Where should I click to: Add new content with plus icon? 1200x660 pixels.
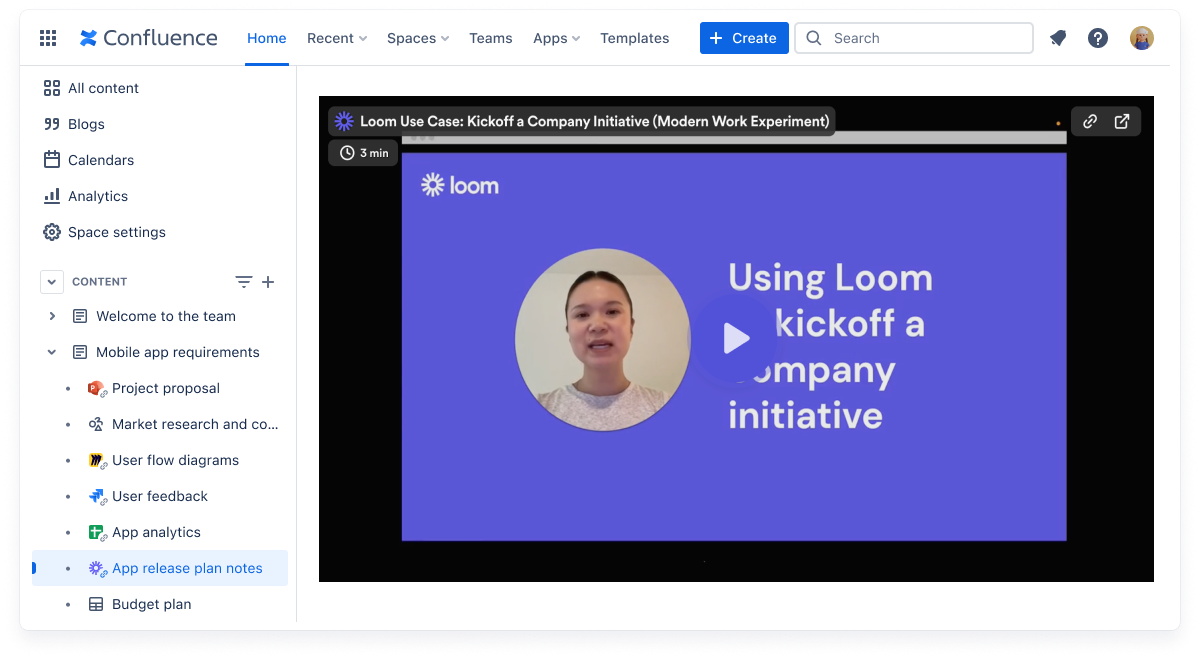(x=268, y=282)
